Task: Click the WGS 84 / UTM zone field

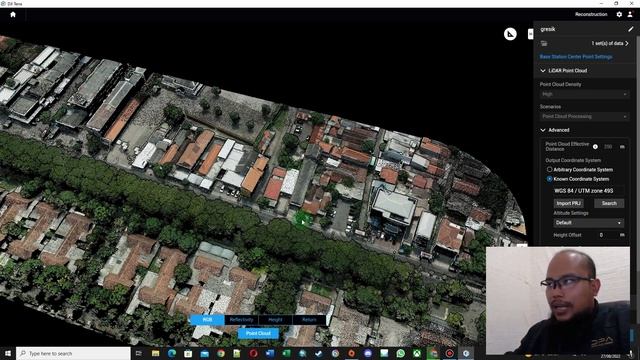Action: [589, 191]
